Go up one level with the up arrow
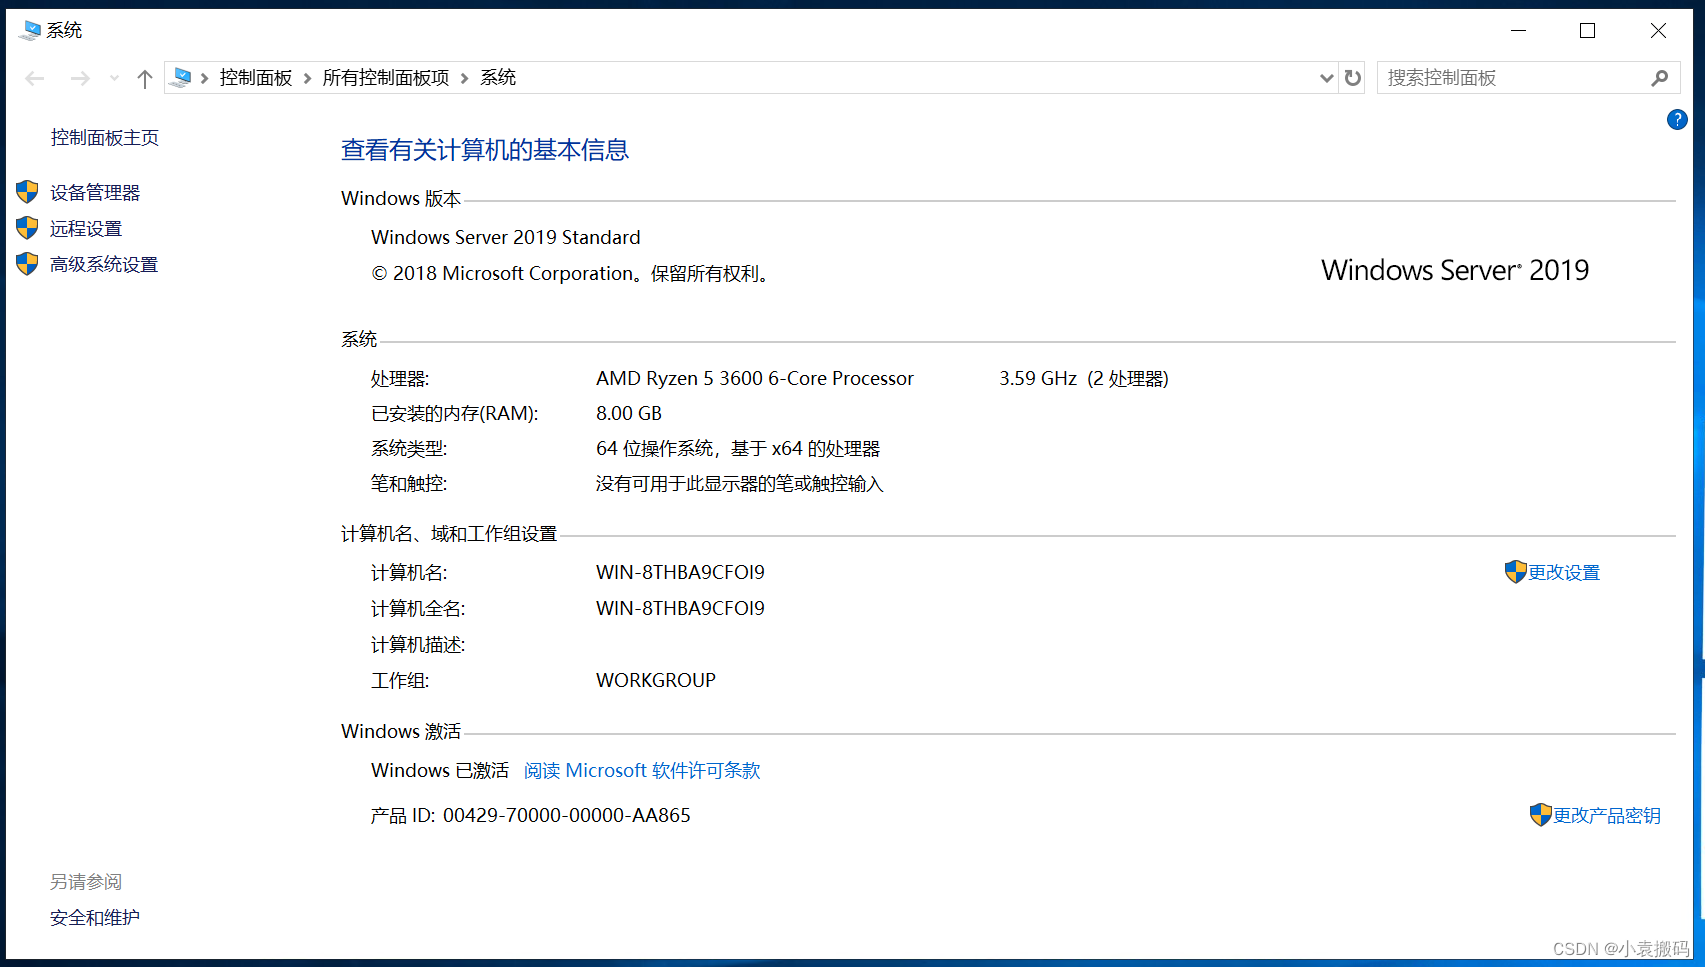1705x967 pixels. coord(145,78)
